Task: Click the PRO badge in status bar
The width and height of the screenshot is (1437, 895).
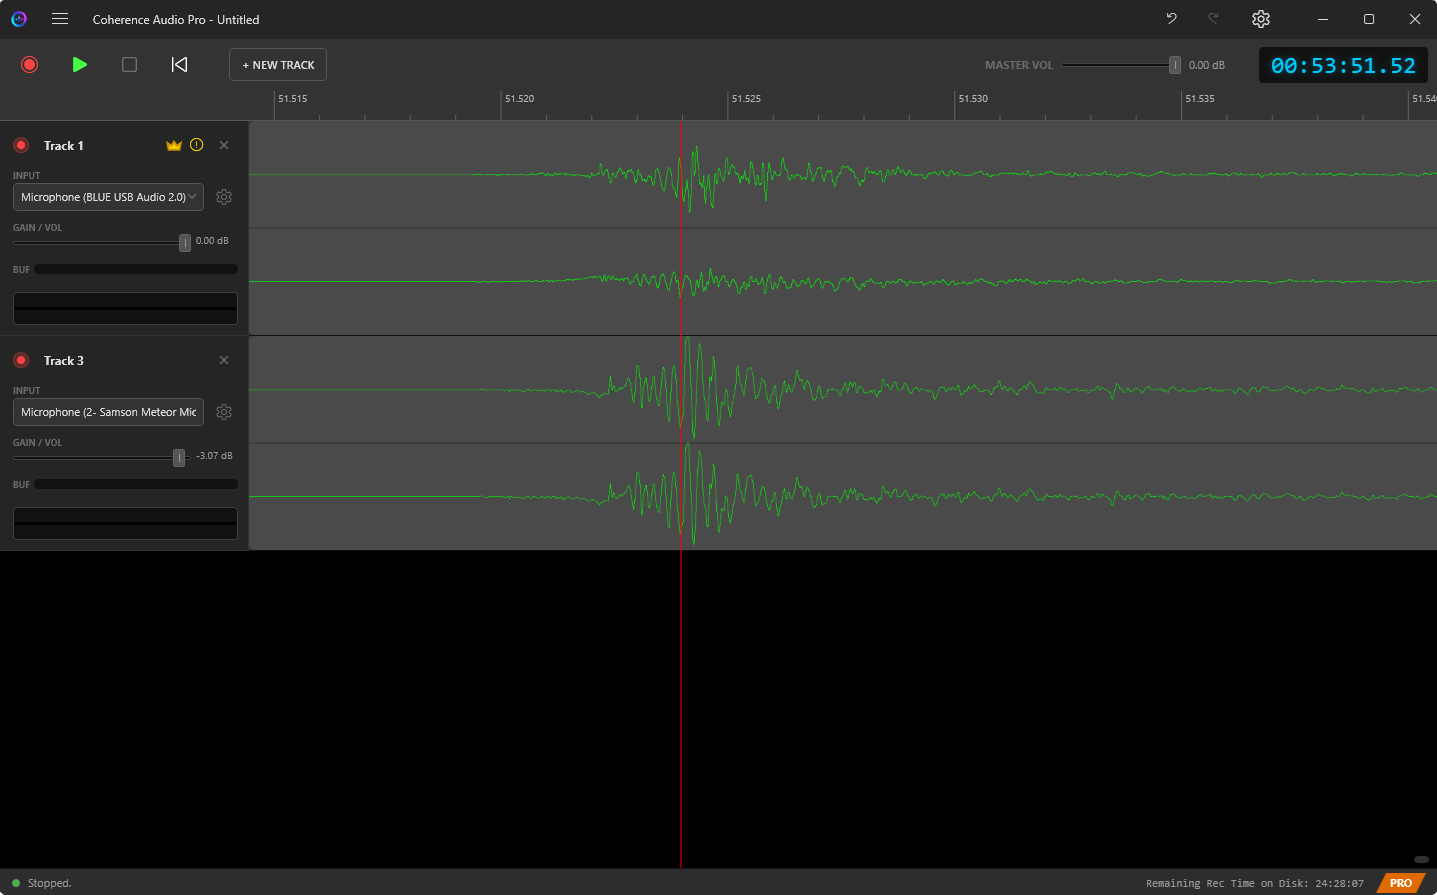Action: click(1401, 883)
